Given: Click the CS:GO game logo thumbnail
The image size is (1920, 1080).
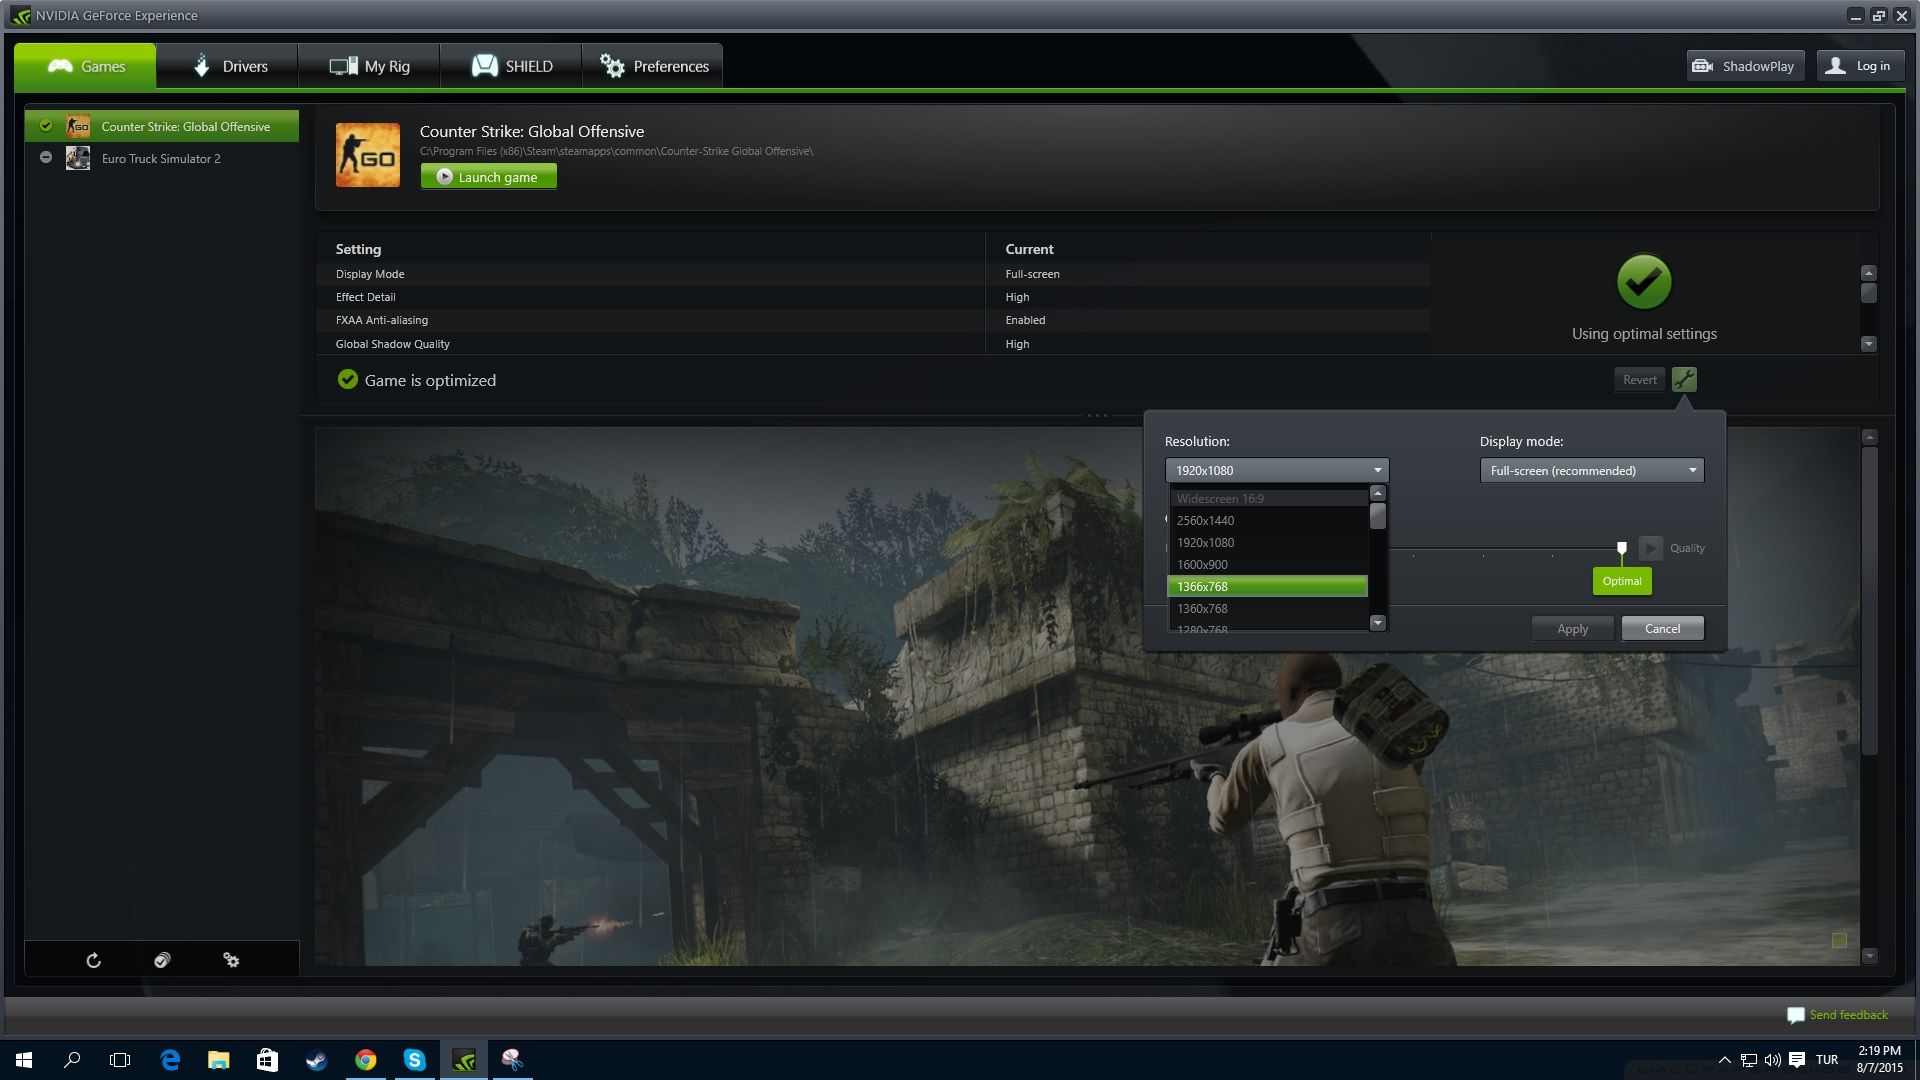Looking at the screenshot, I should click(367, 155).
